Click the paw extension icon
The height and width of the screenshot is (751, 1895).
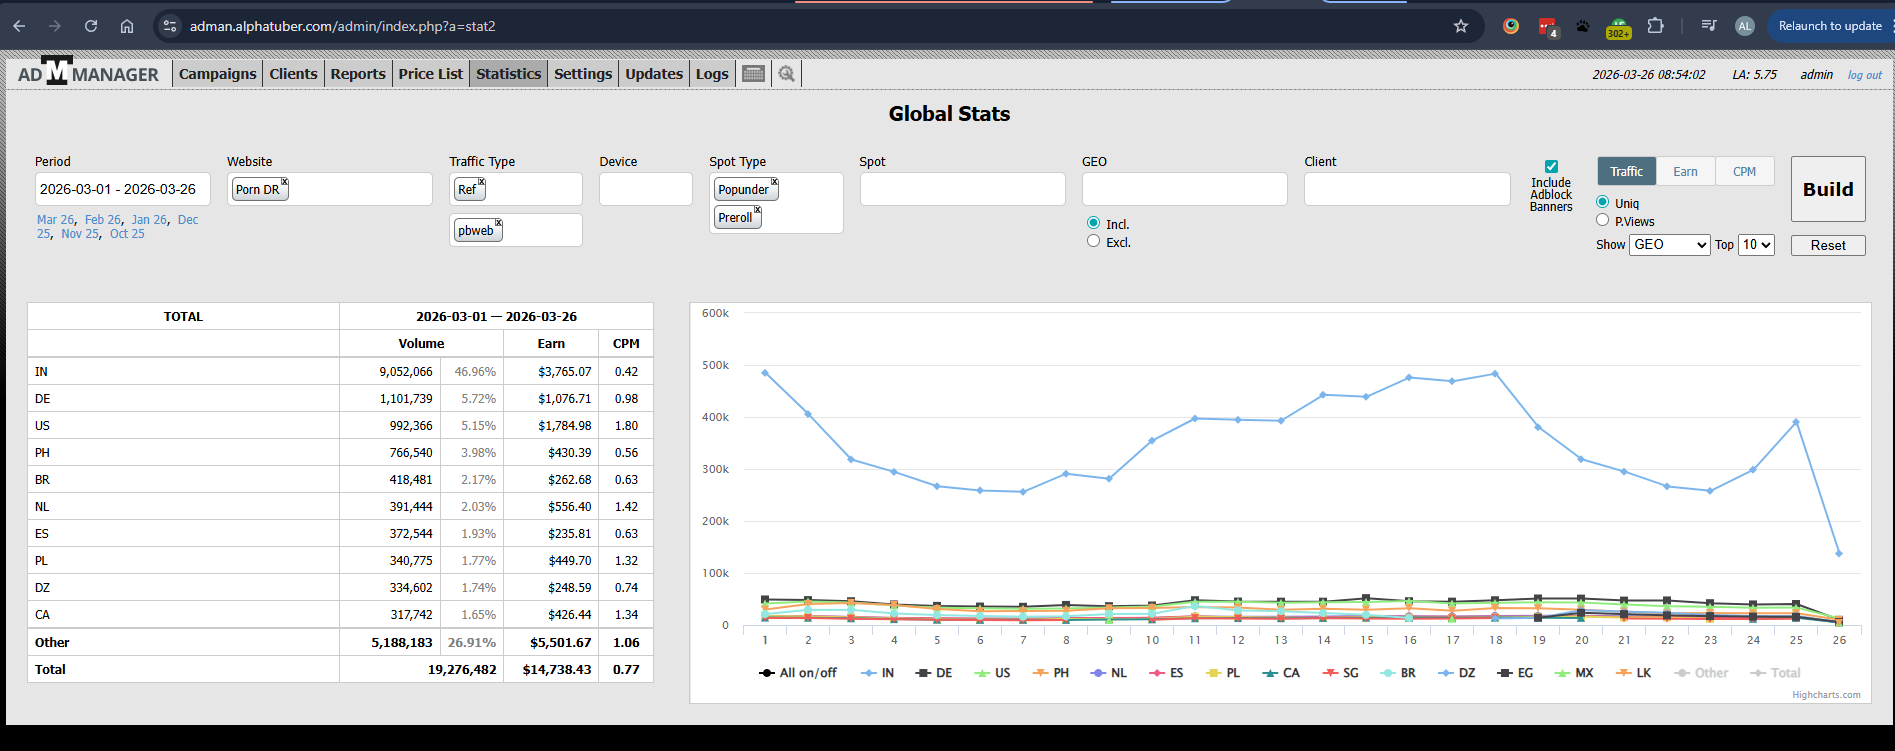click(1582, 26)
